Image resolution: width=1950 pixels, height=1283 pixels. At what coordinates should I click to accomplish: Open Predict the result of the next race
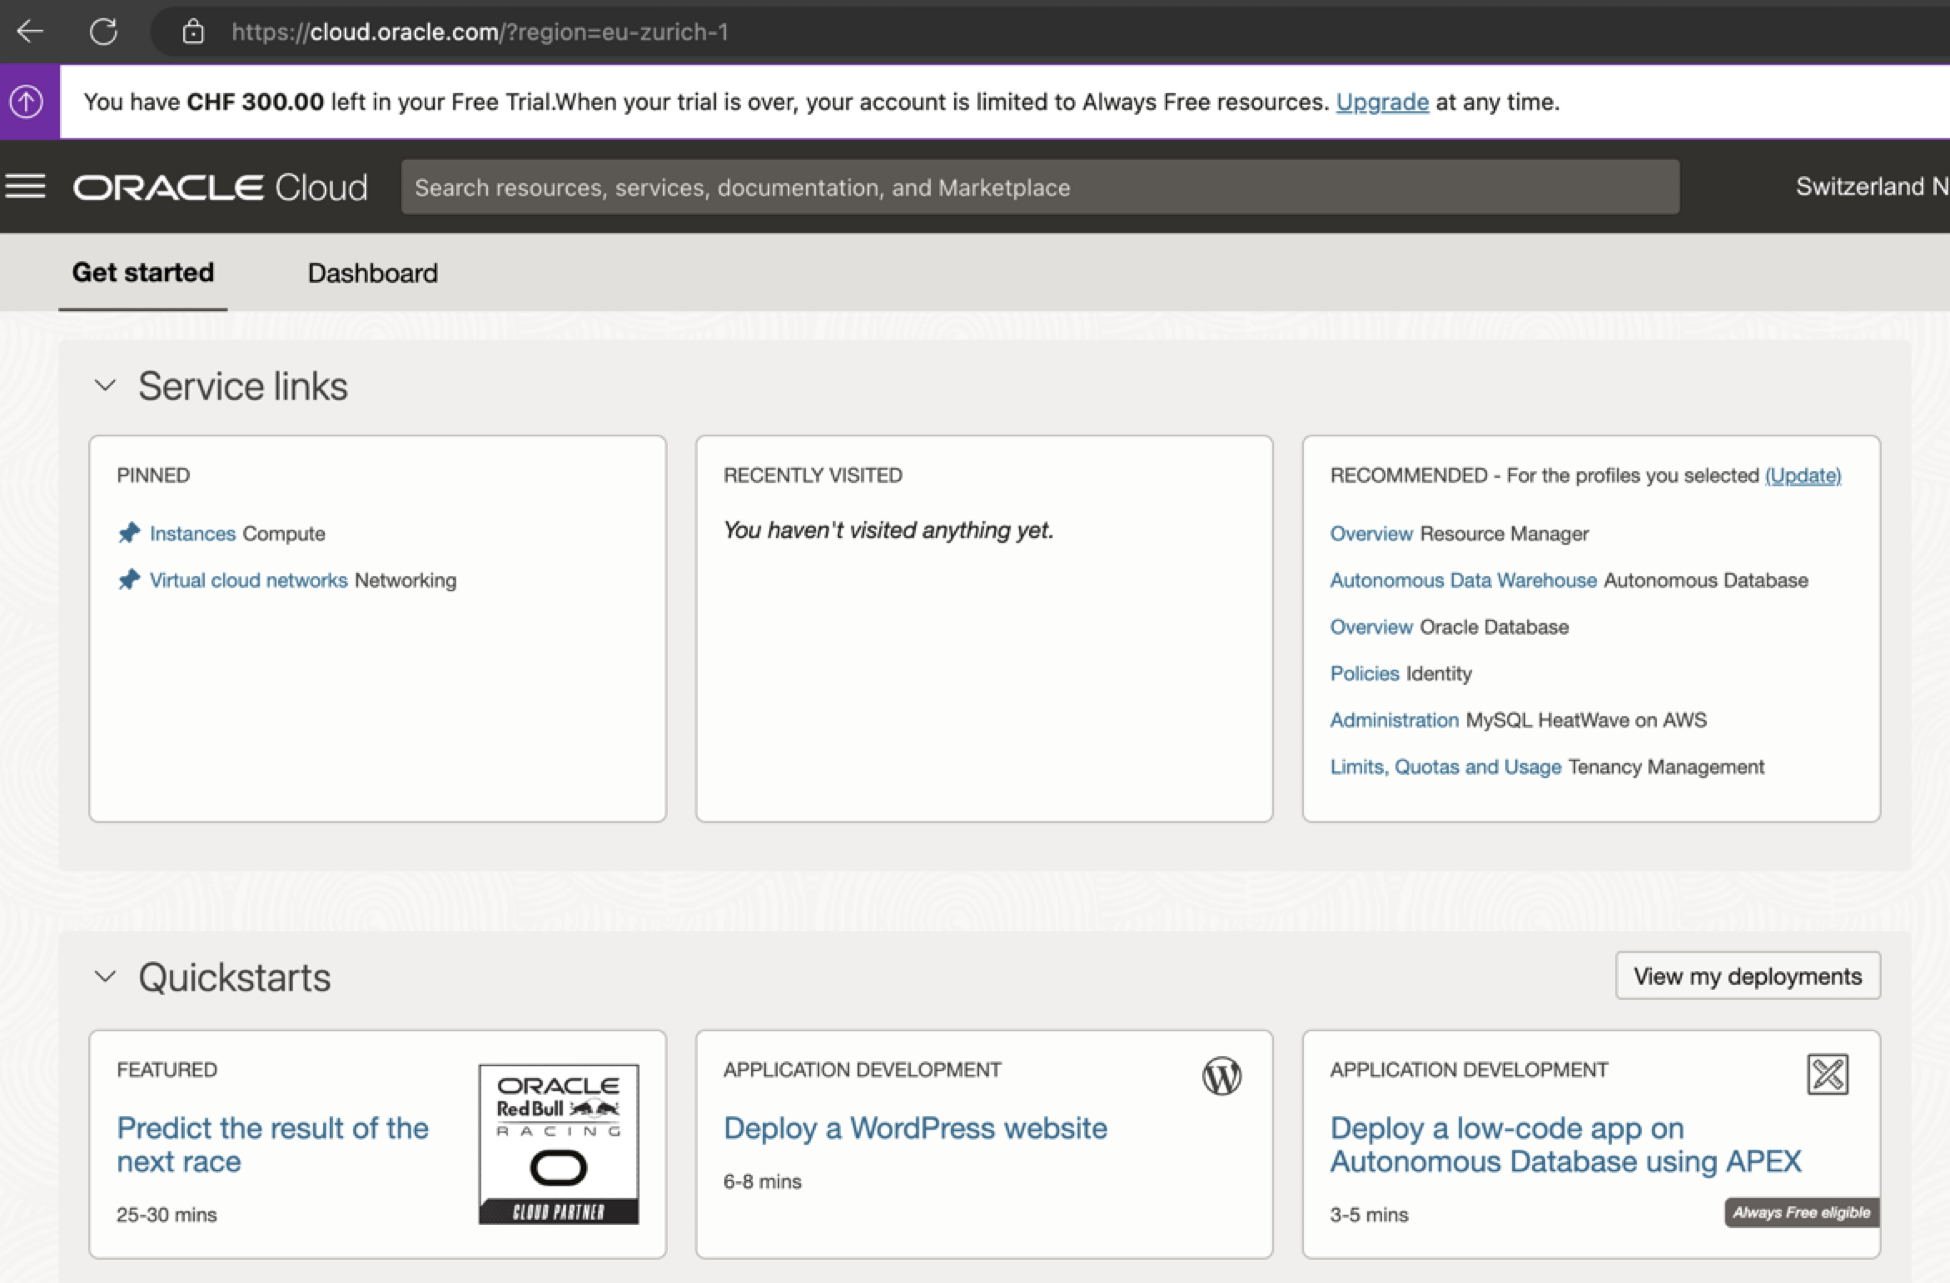tap(272, 1145)
